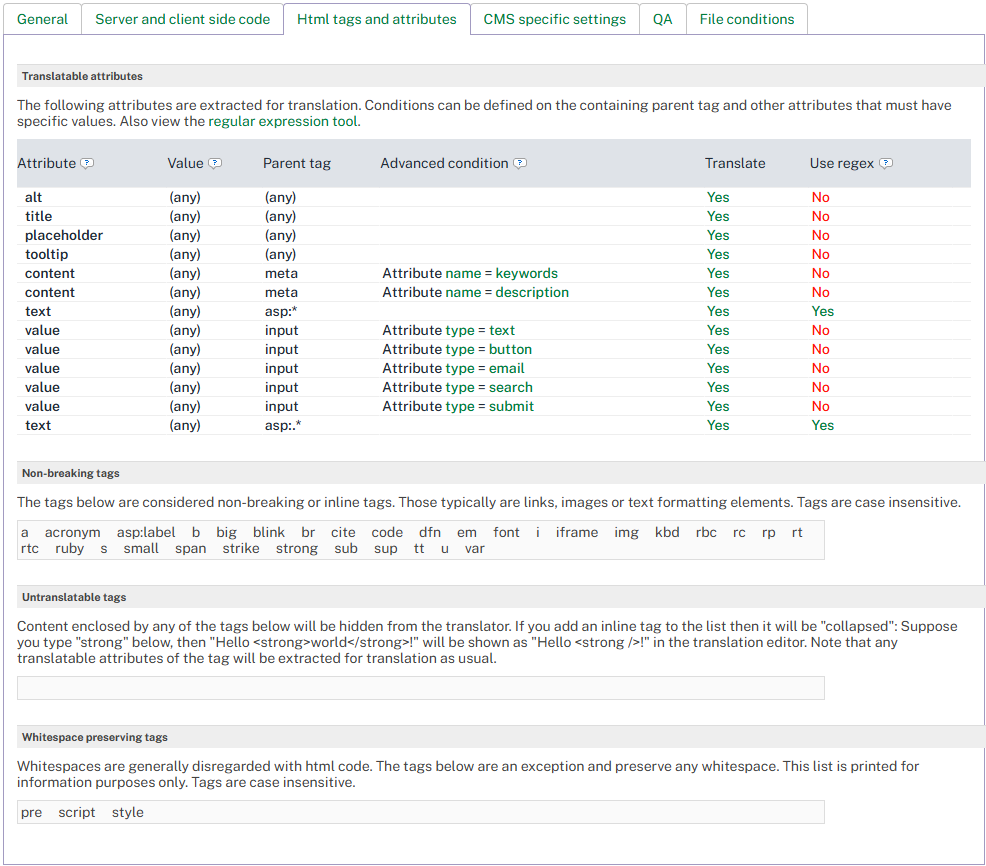986x866 pixels.
Task: Click condition 'name = keywords'
Action: (500, 273)
